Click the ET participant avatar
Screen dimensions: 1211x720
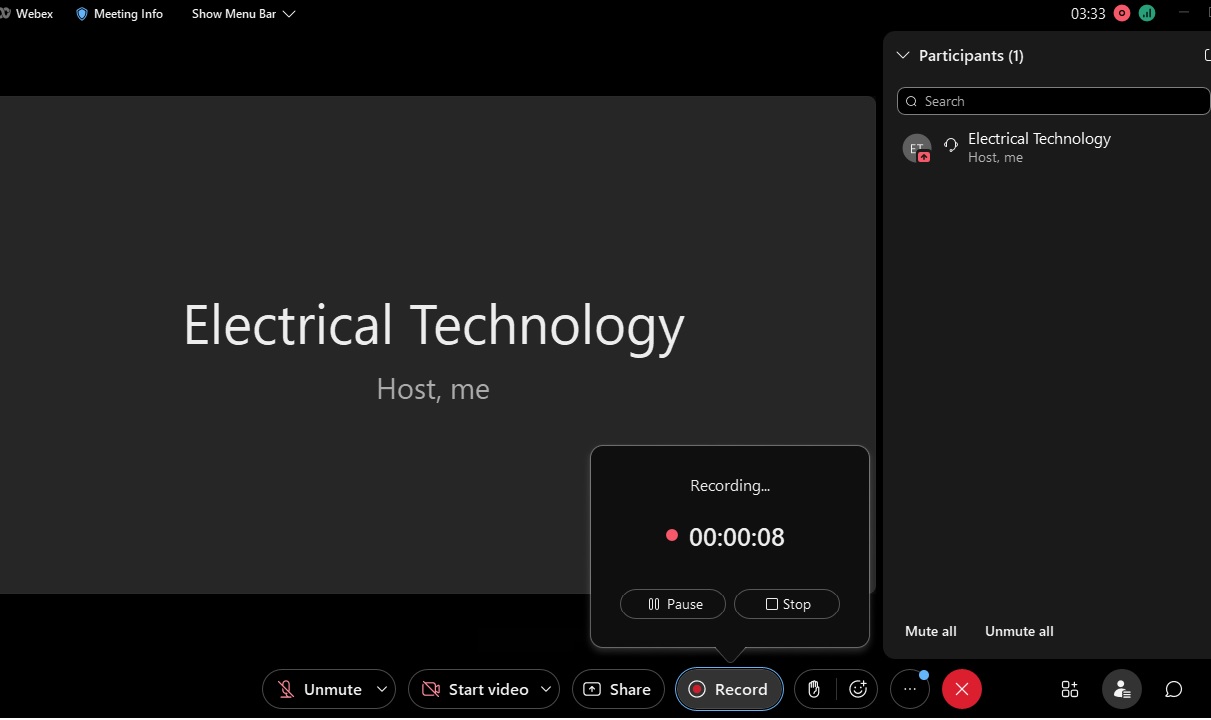917,148
